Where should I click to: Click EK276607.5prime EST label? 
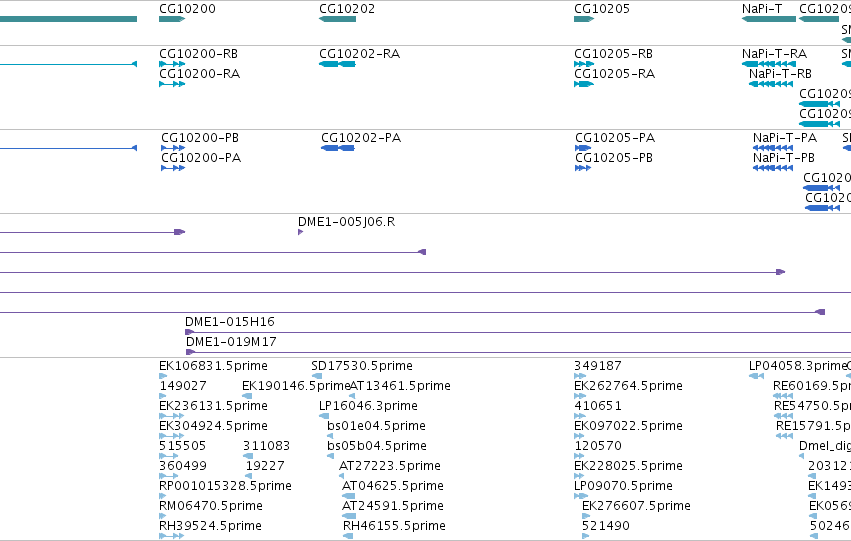[x=636, y=506]
